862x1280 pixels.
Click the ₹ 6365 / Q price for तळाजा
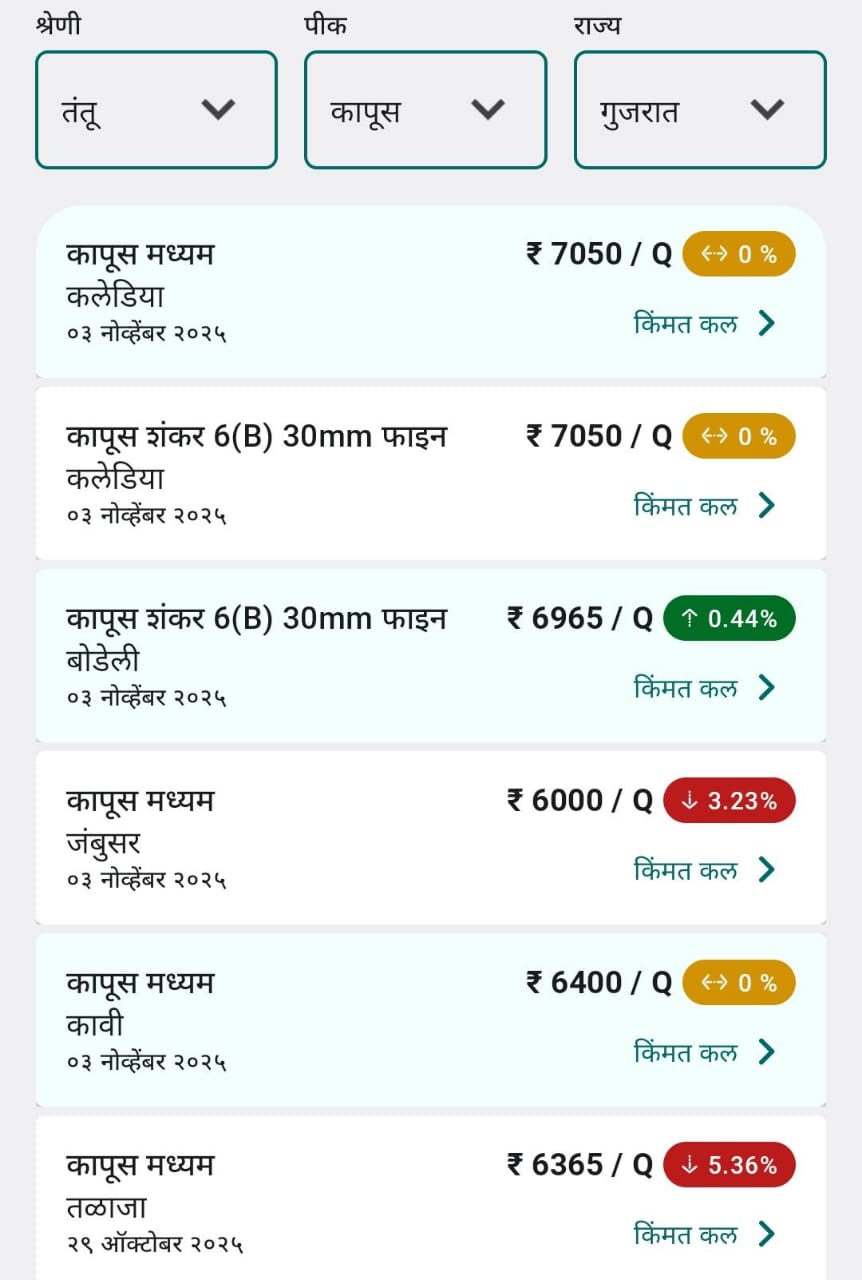point(579,1165)
